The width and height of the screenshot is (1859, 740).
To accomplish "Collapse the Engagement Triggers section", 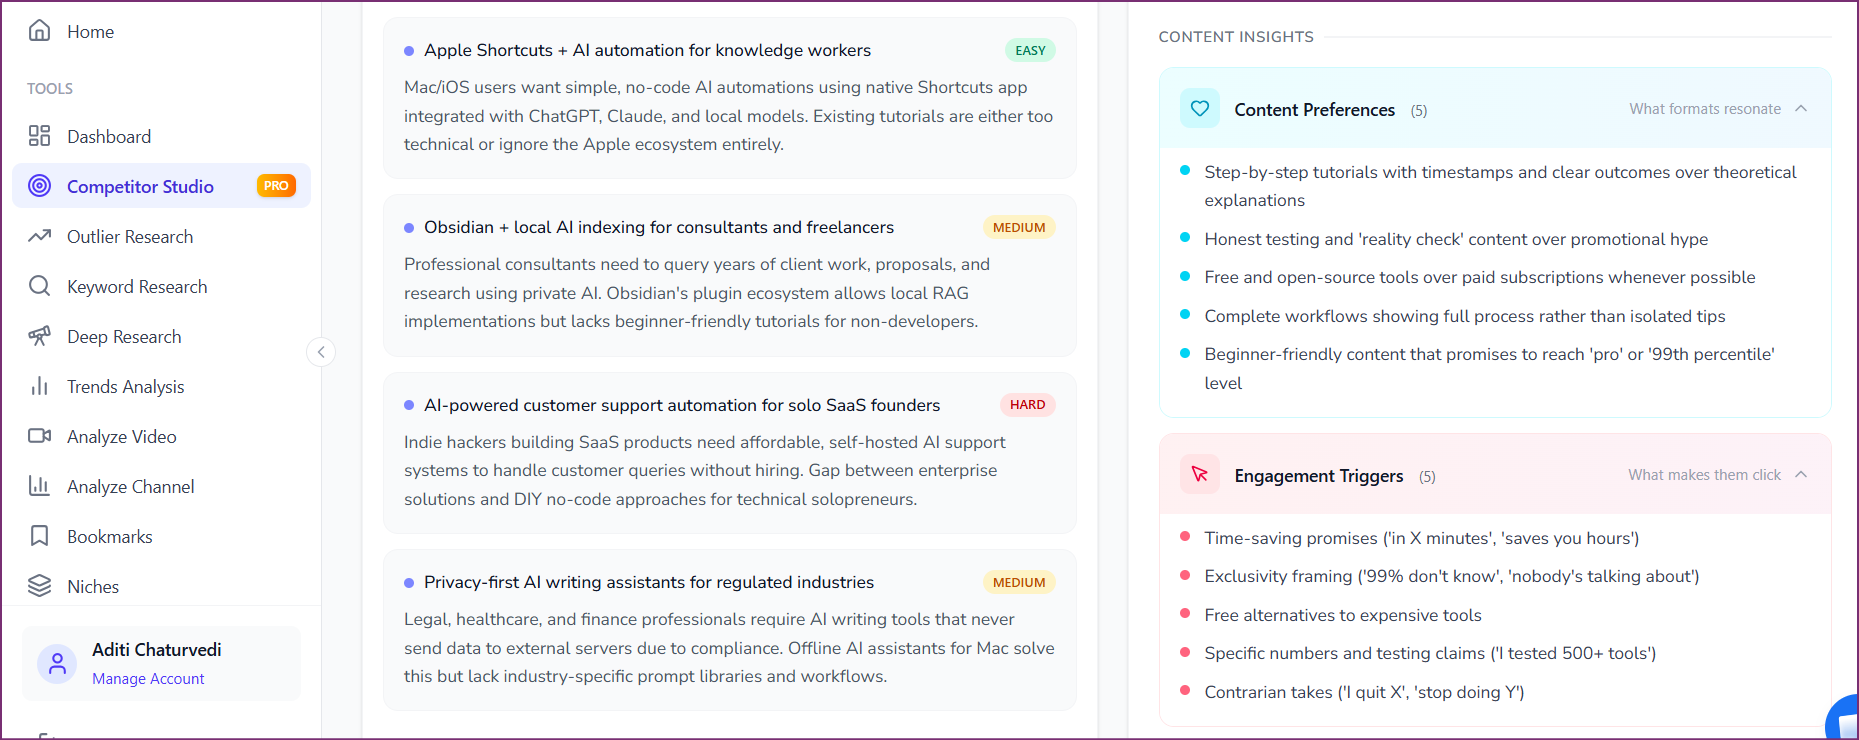I will (1801, 474).
